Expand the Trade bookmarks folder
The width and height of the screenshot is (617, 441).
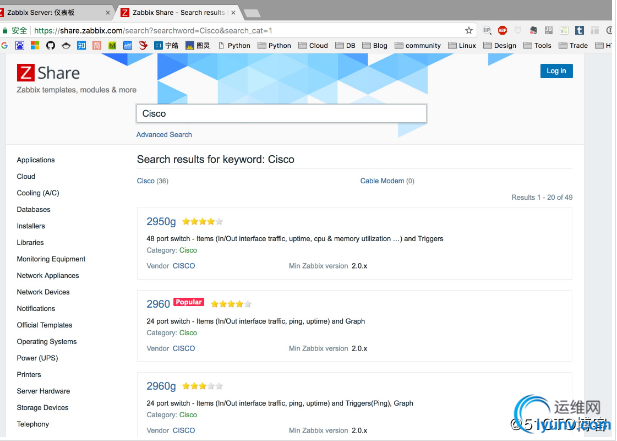coord(573,46)
